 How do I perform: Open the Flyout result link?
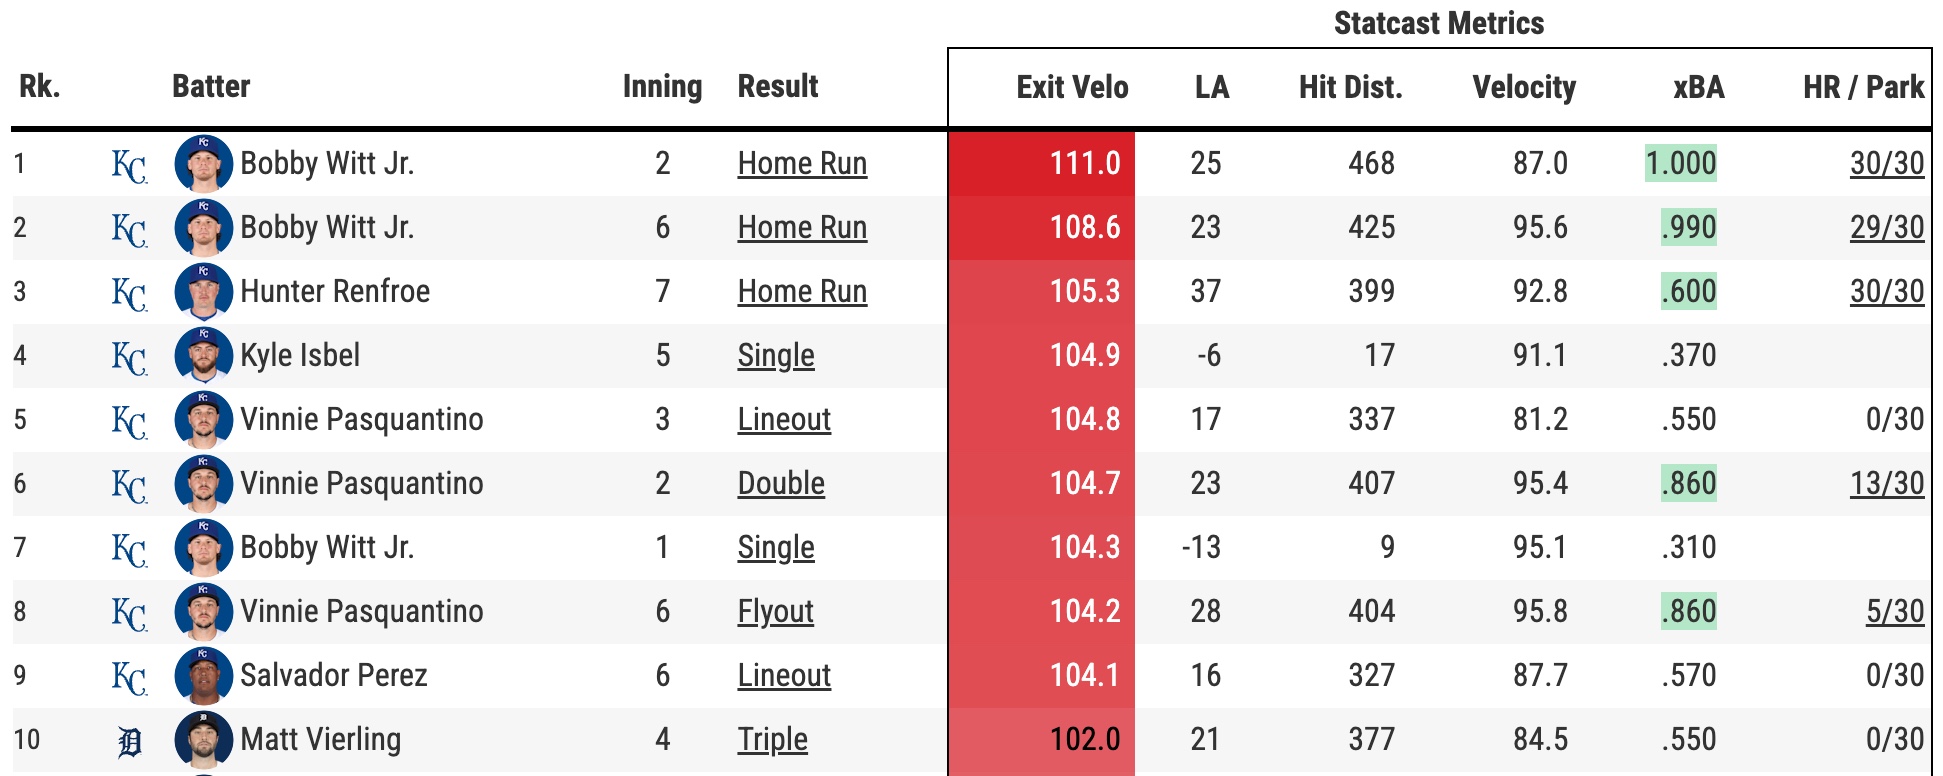[775, 612]
